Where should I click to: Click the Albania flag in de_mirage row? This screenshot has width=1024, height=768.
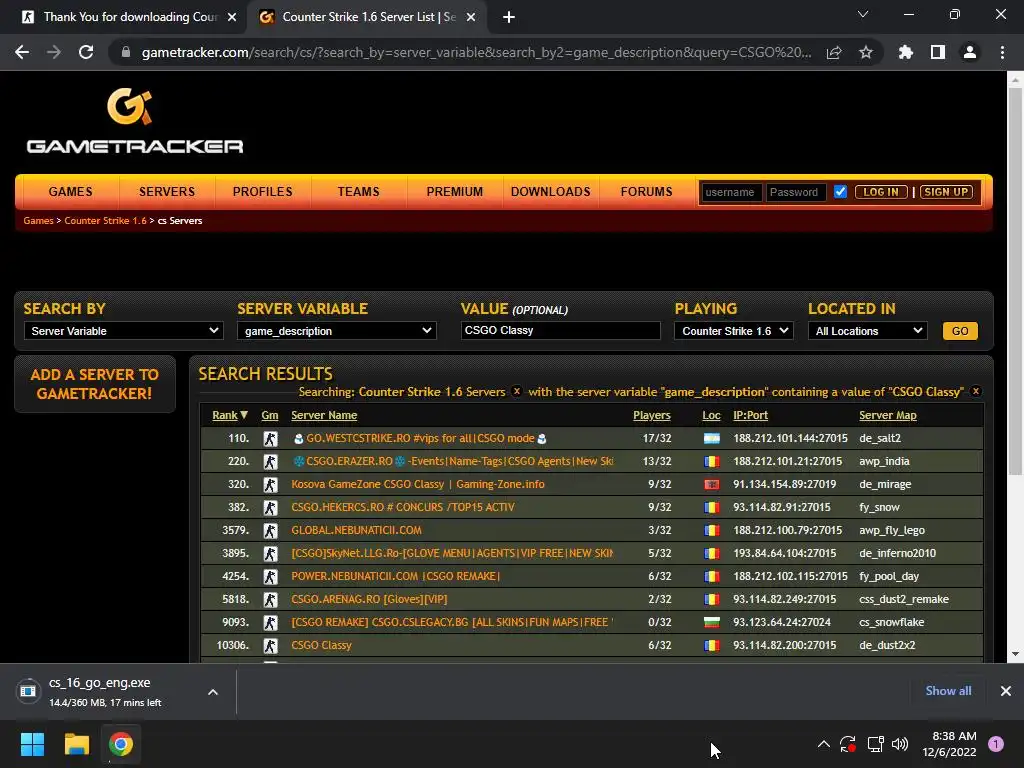tap(711, 484)
